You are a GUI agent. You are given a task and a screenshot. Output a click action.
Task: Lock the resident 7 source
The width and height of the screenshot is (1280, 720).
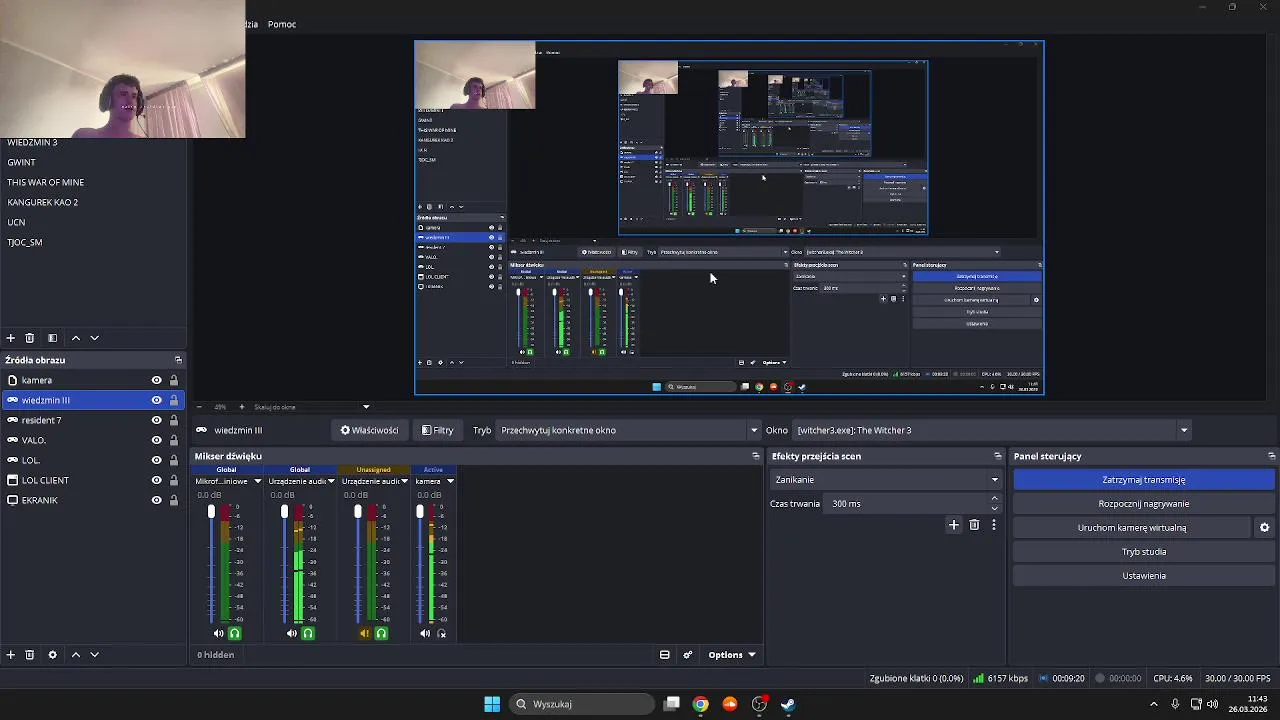pyautogui.click(x=174, y=420)
